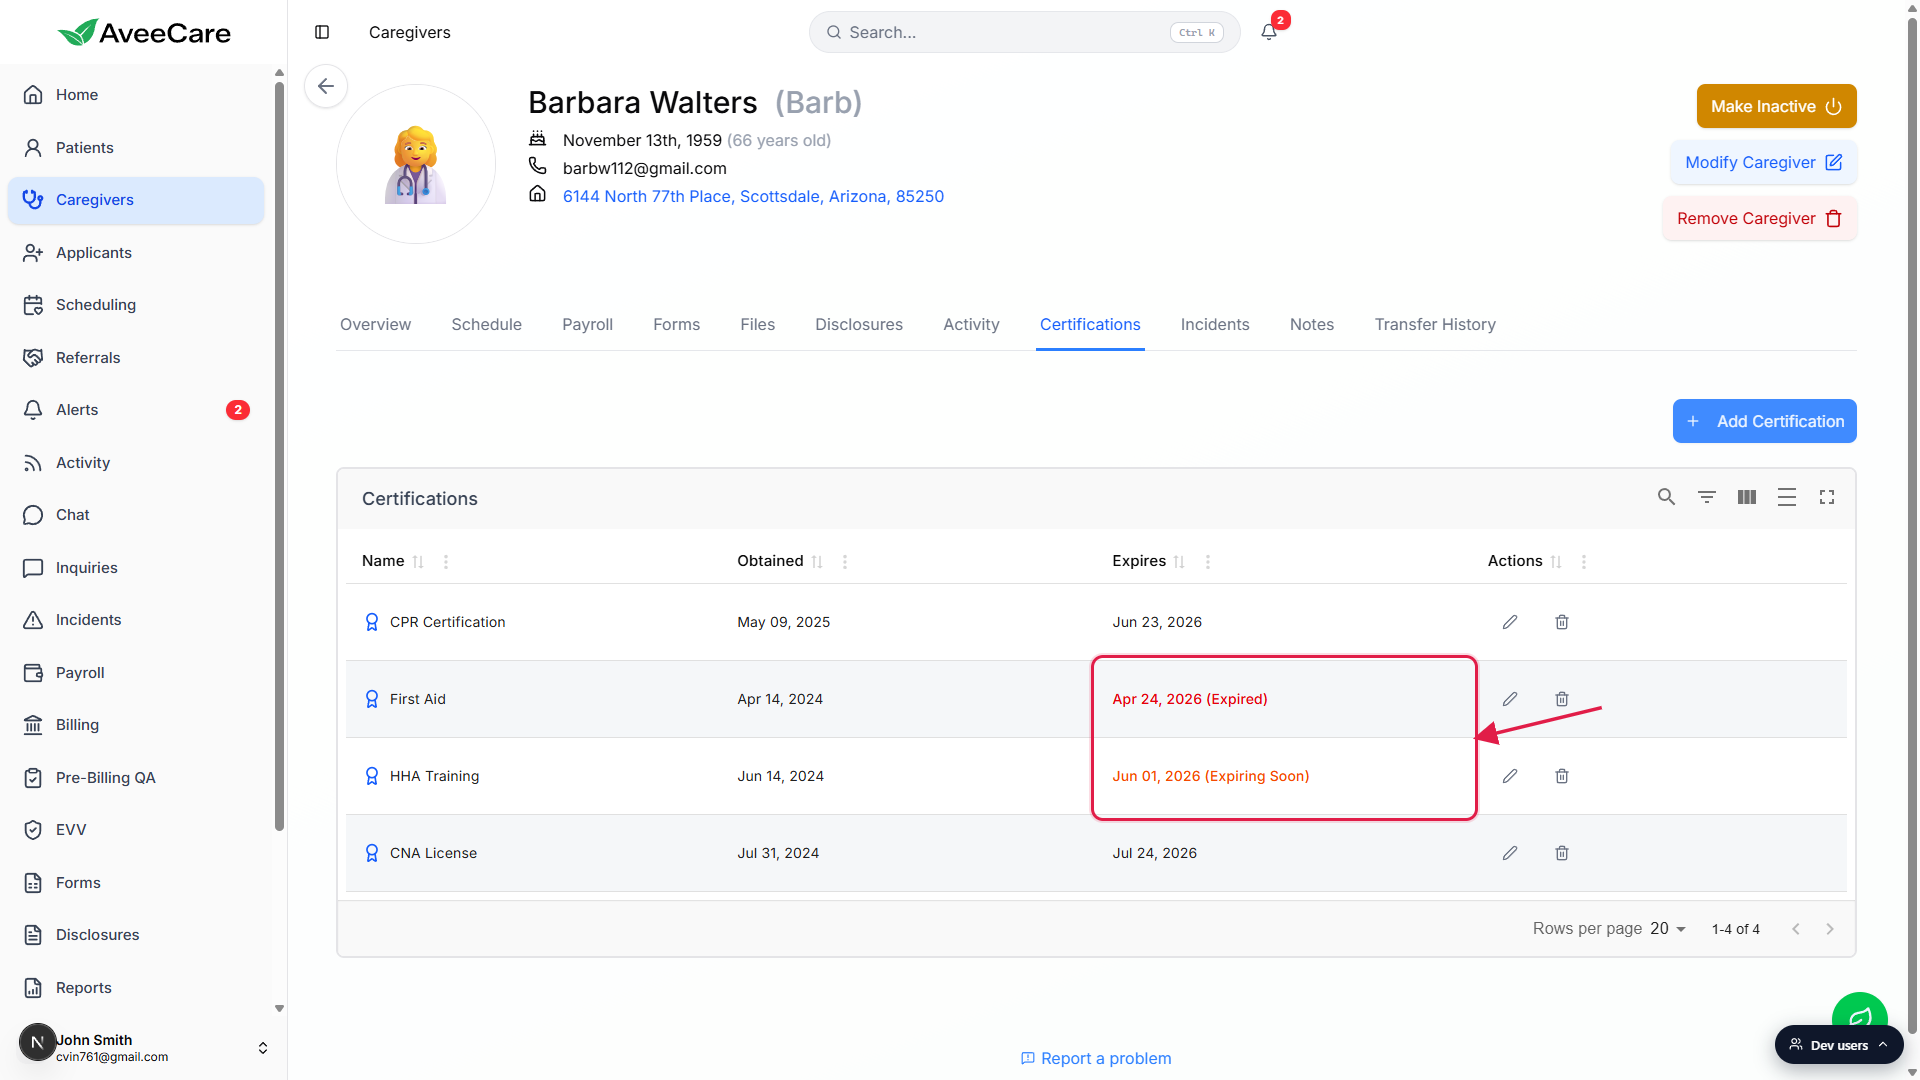Open EVV in sidebar
This screenshot has height=1080, width=1920.
point(136,830)
